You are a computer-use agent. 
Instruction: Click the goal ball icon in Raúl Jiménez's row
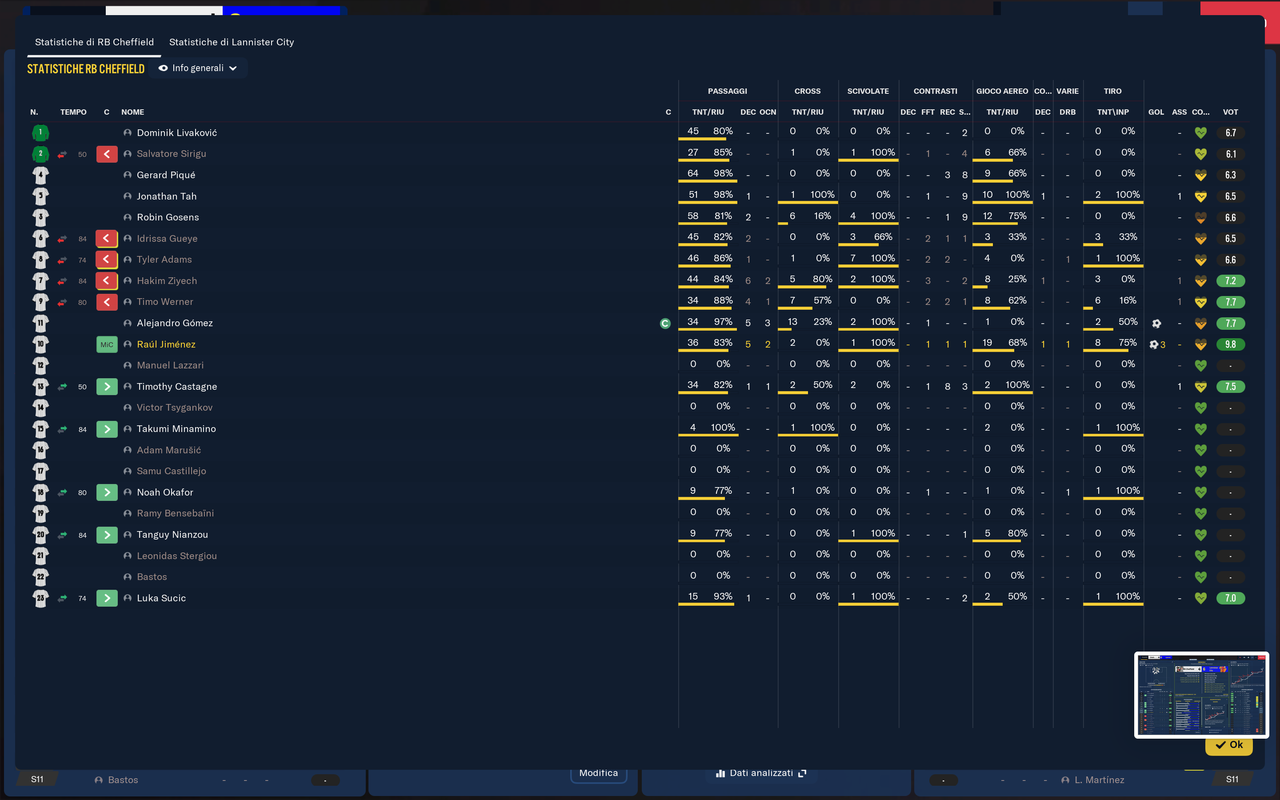[1153, 345]
